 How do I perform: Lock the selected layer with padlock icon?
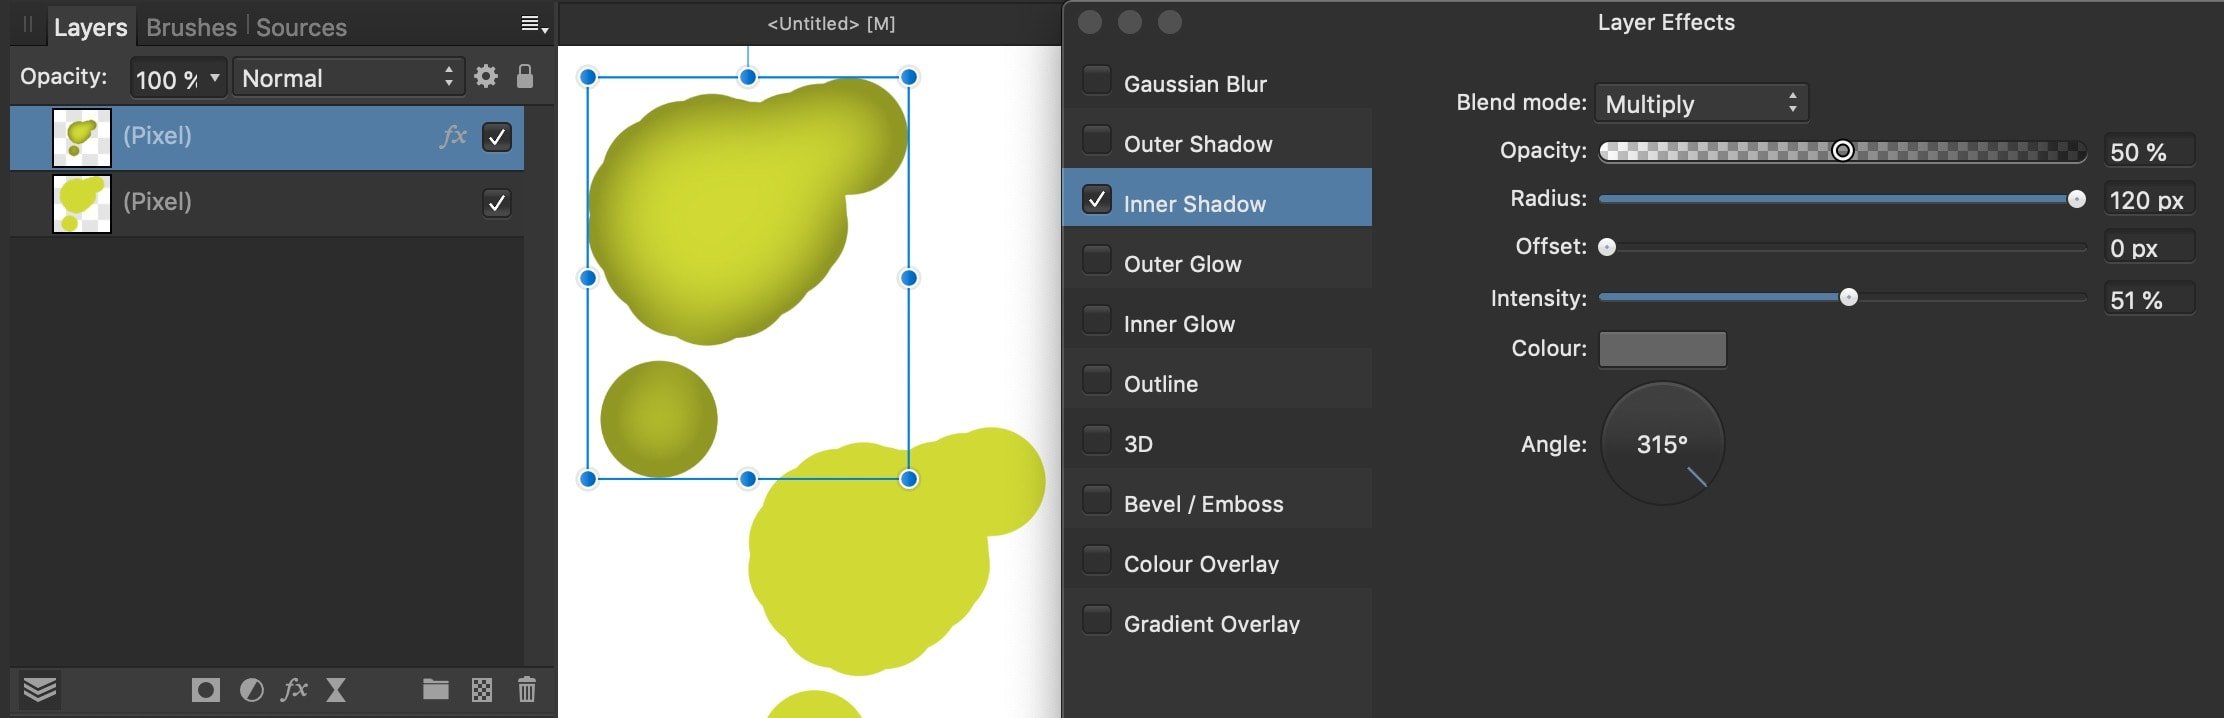(525, 77)
